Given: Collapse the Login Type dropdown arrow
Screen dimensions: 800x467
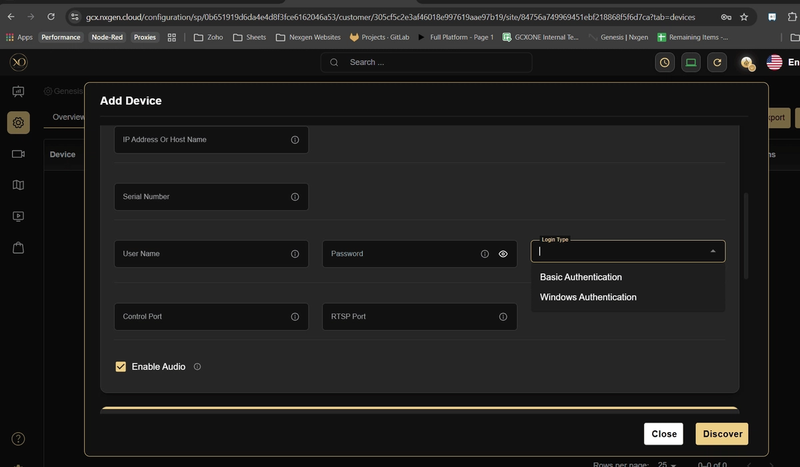Looking at the screenshot, I should (713, 251).
